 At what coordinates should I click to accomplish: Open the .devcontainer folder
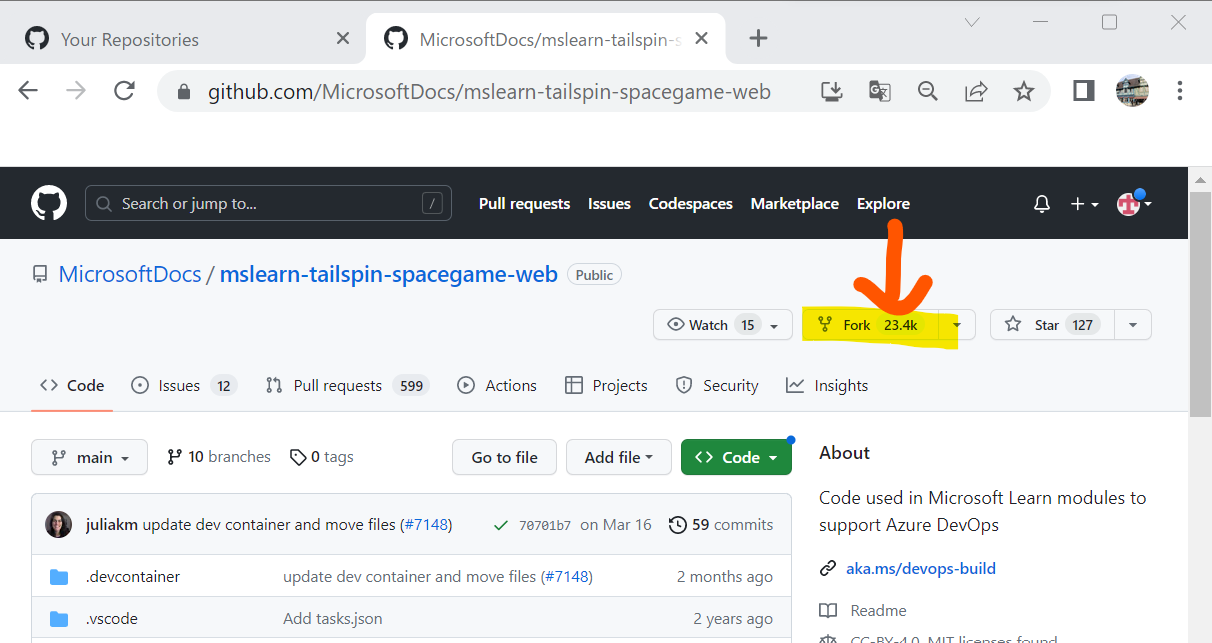click(133, 577)
